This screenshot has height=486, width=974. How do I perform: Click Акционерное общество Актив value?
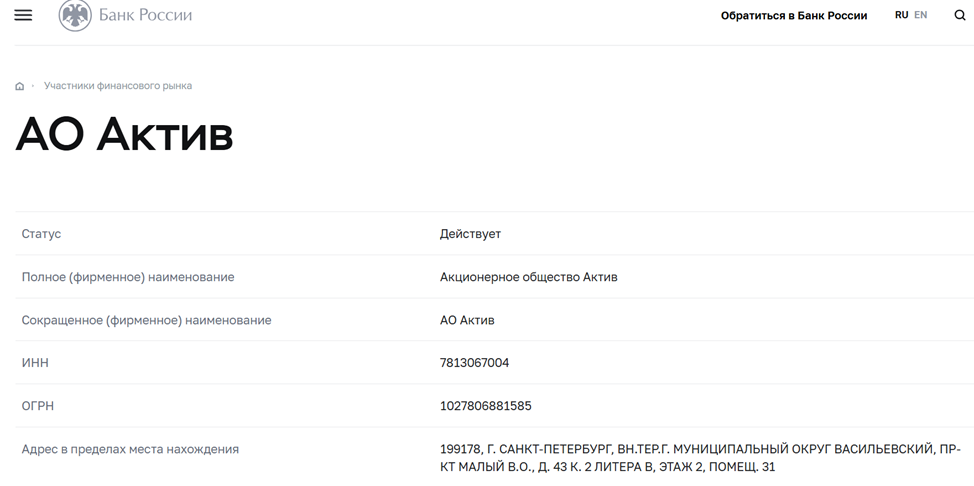(529, 277)
